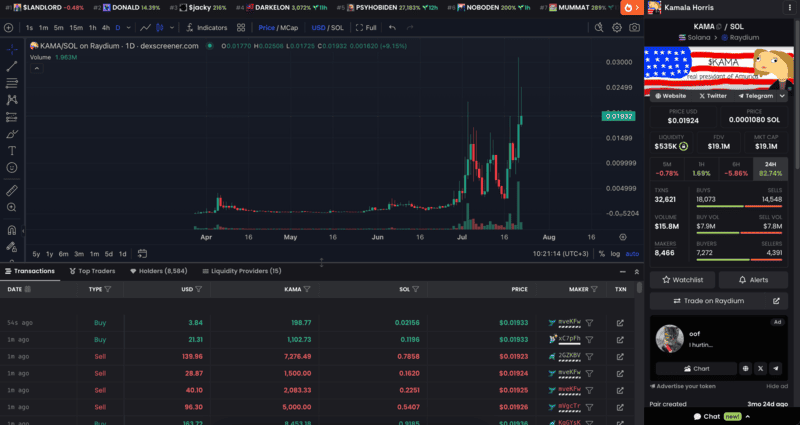Open the token Website link
Screen dimensions: 800x425
point(670,96)
